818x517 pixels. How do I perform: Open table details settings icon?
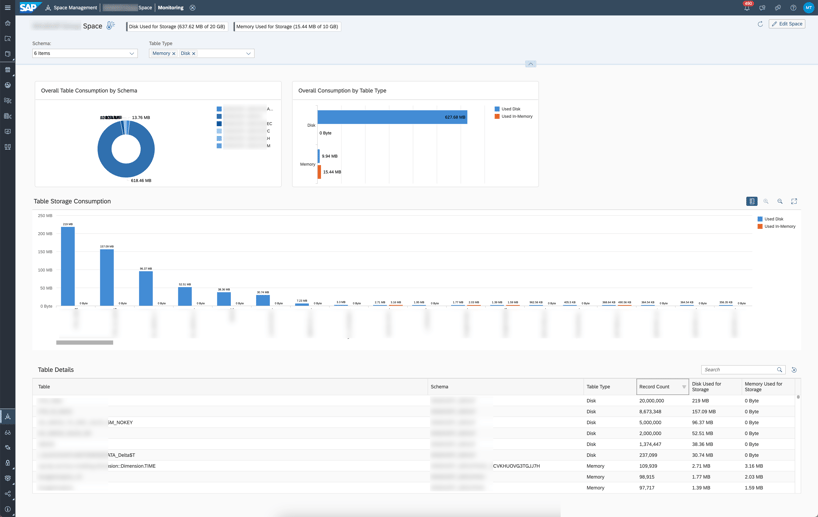pos(794,370)
